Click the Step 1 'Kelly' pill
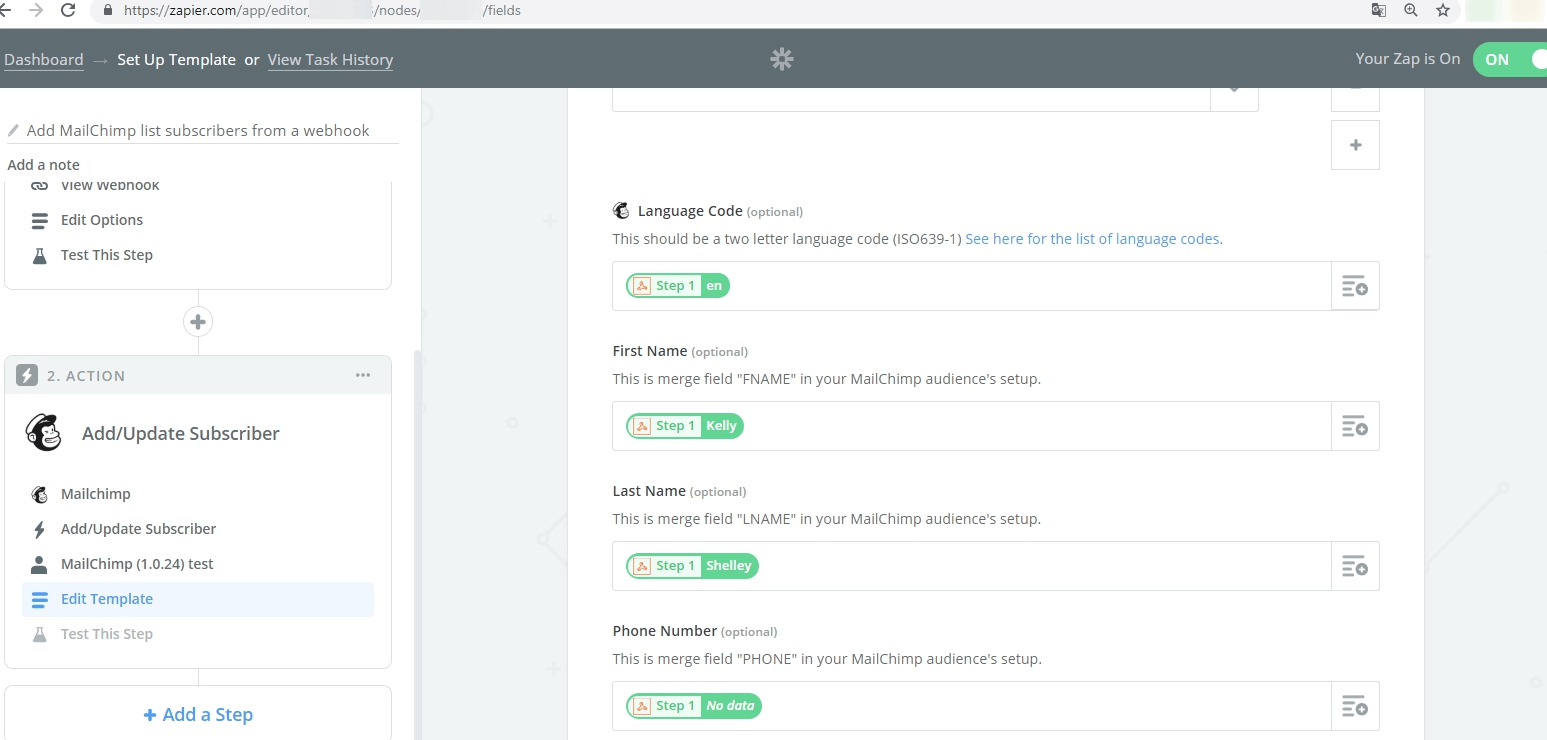 click(x=685, y=426)
